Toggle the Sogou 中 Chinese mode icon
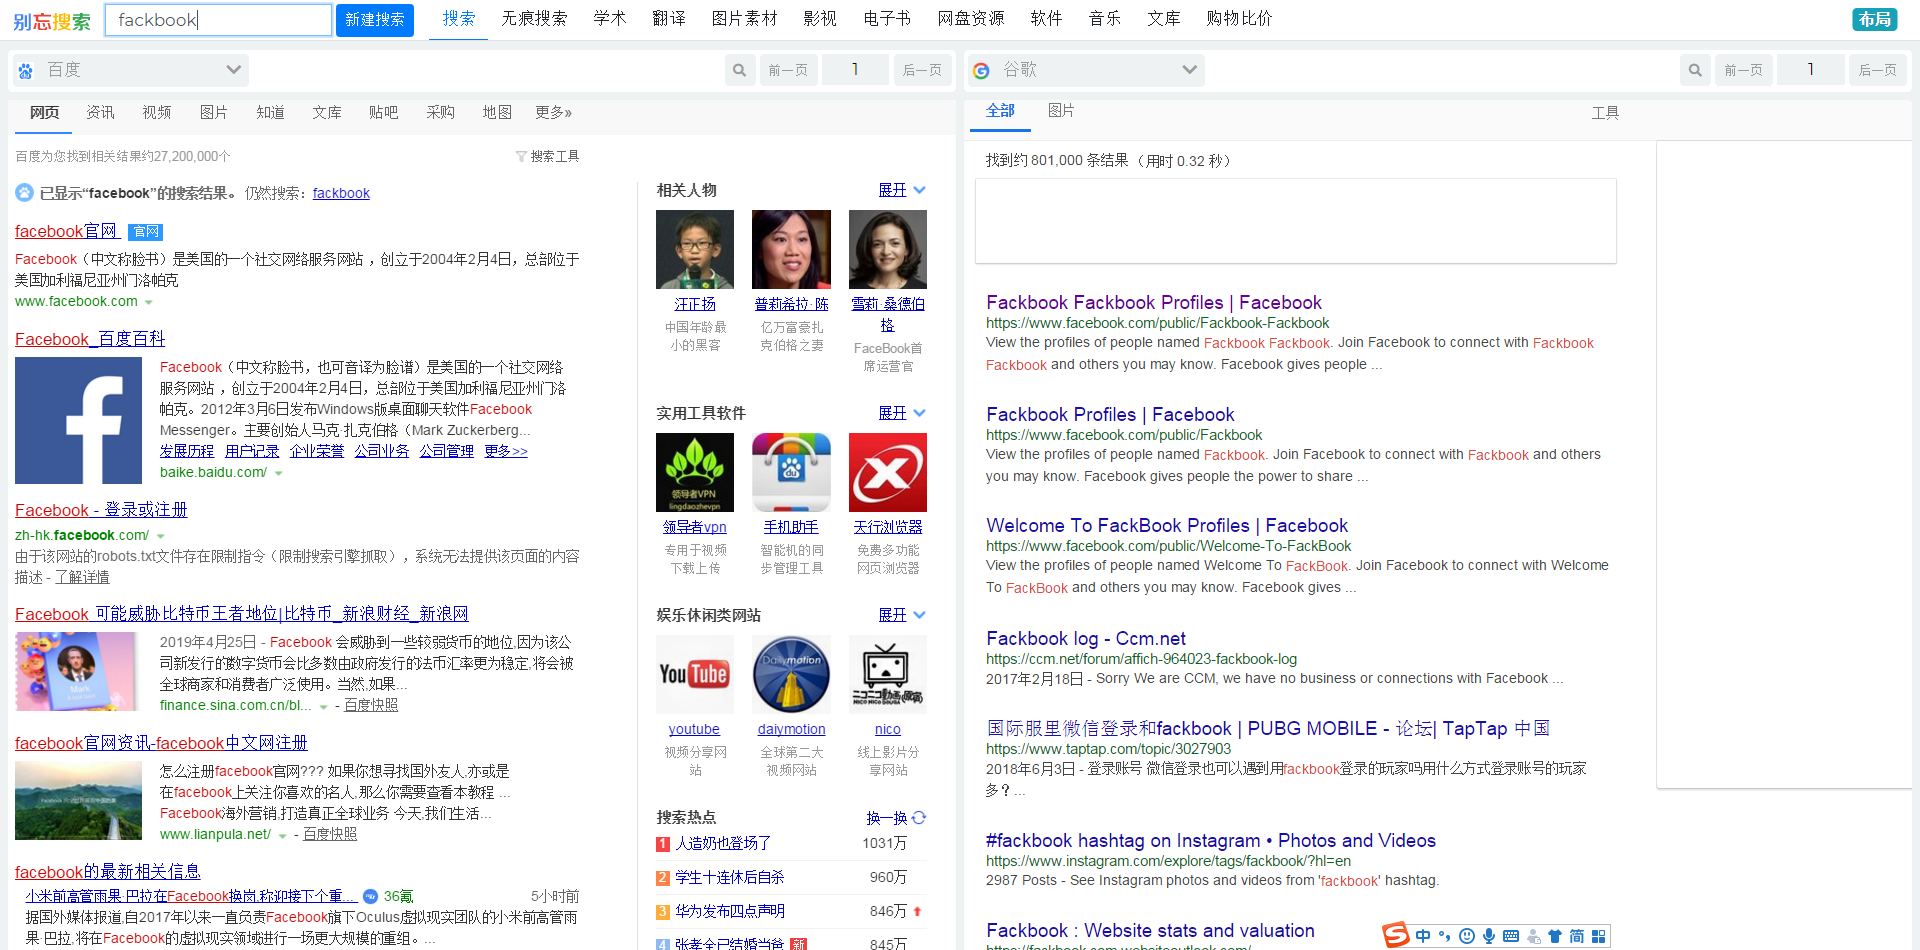Image resolution: width=1920 pixels, height=950 pixels. coord(1423,936)
